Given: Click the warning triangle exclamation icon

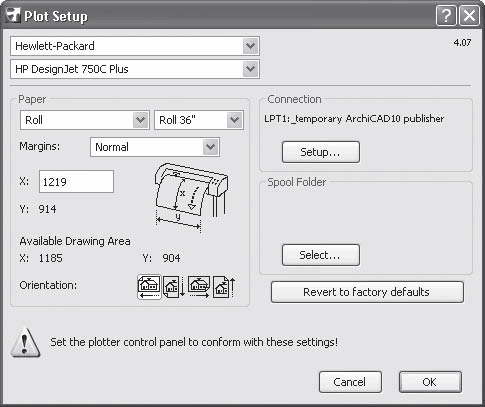Looking at the screenshot, I should pyautogui.click(x=25, y=343).
